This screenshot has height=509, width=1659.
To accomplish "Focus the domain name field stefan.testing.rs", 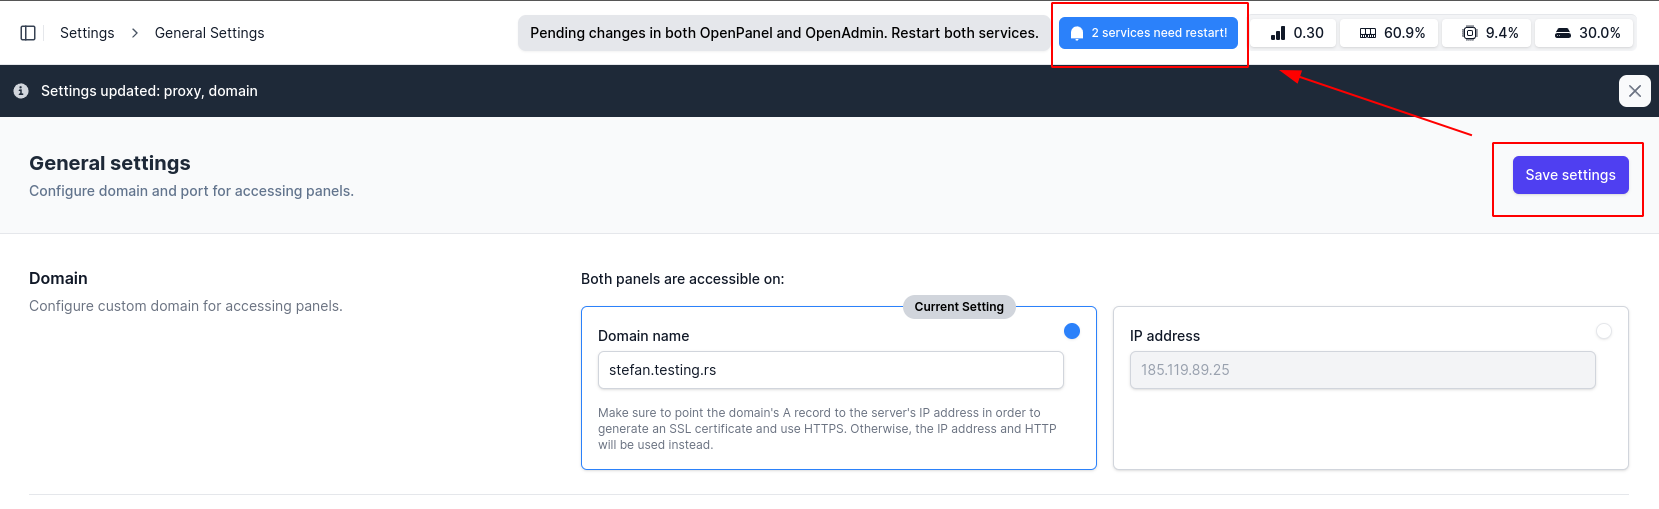I will 830,370.
